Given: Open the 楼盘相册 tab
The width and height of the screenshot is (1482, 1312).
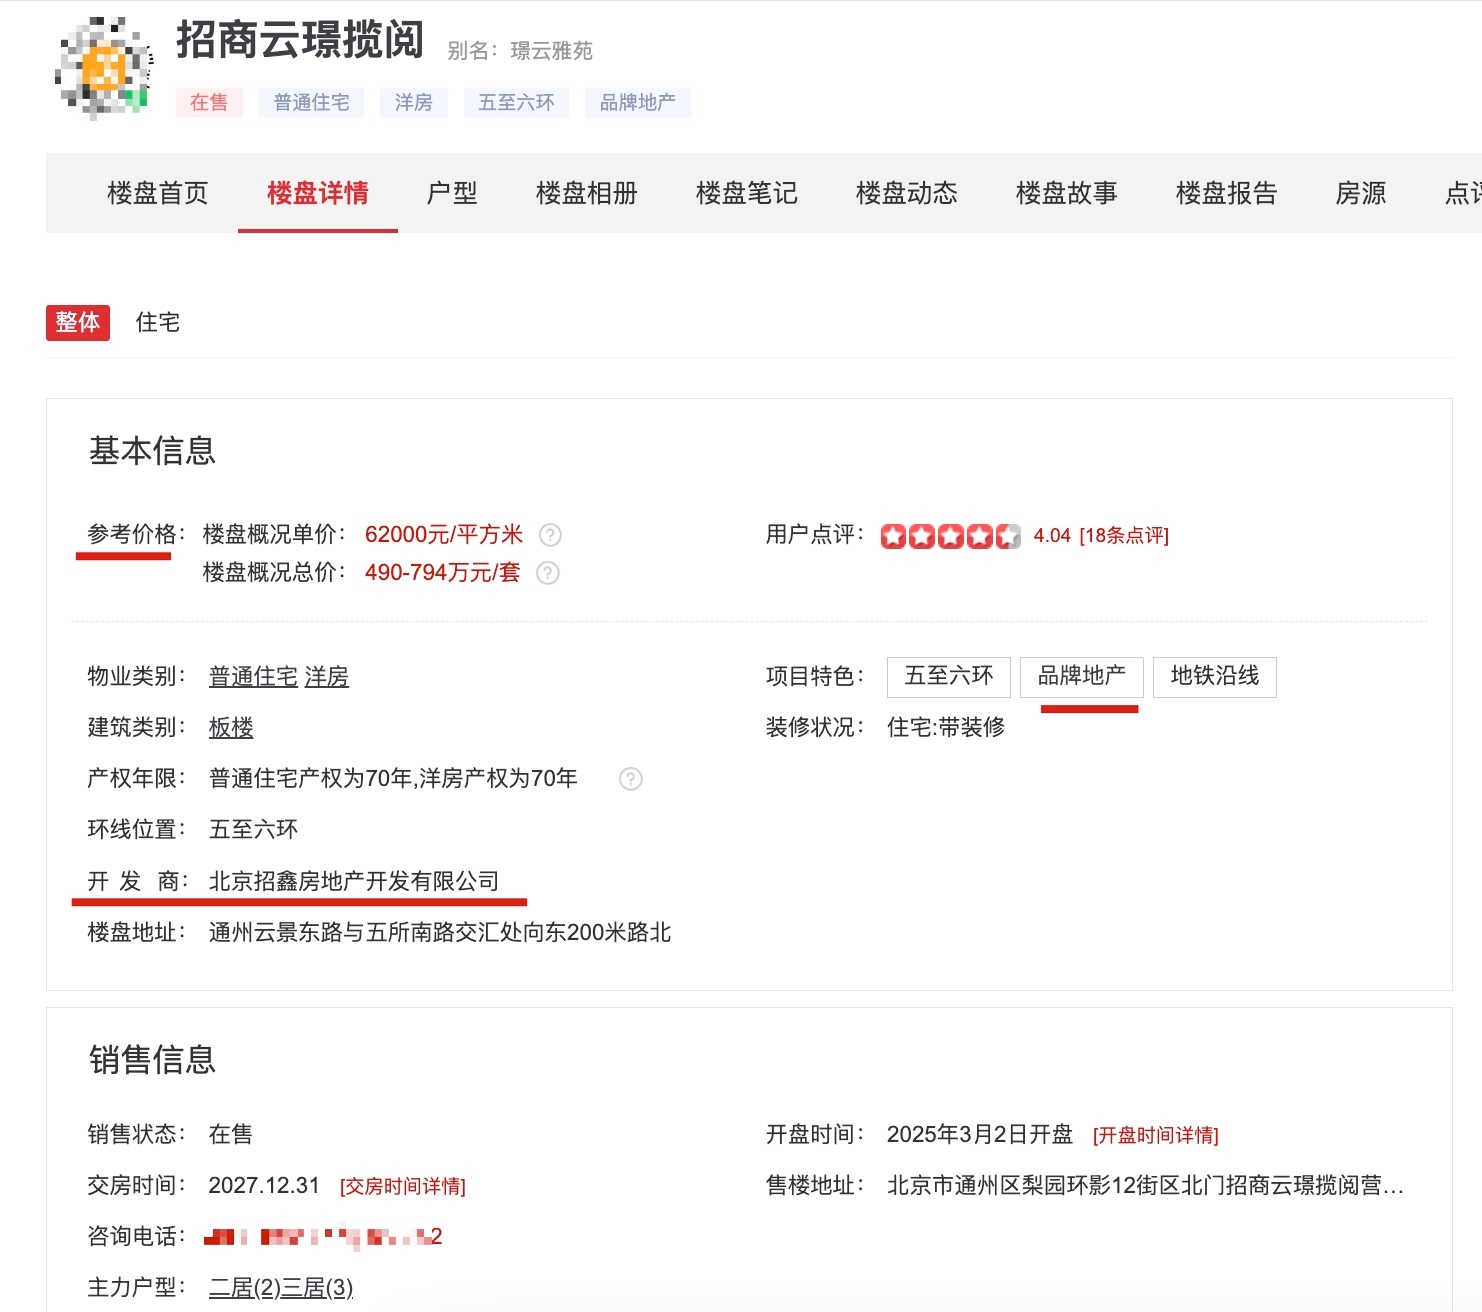Looking at the screenshot, I should tap(587, 193).
